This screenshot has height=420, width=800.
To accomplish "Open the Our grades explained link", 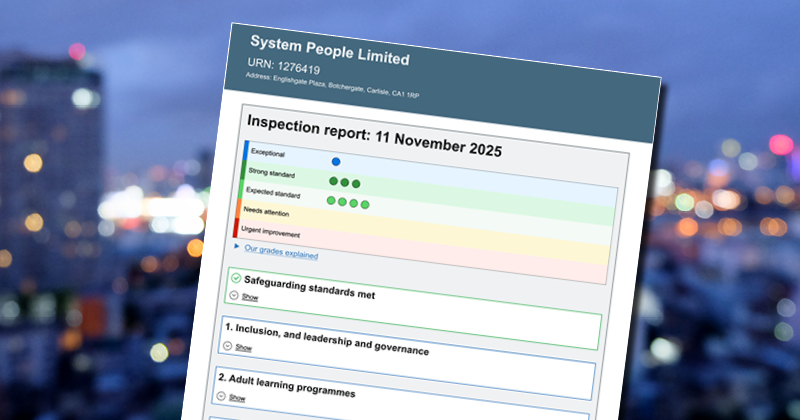I will tap(281, 253).
